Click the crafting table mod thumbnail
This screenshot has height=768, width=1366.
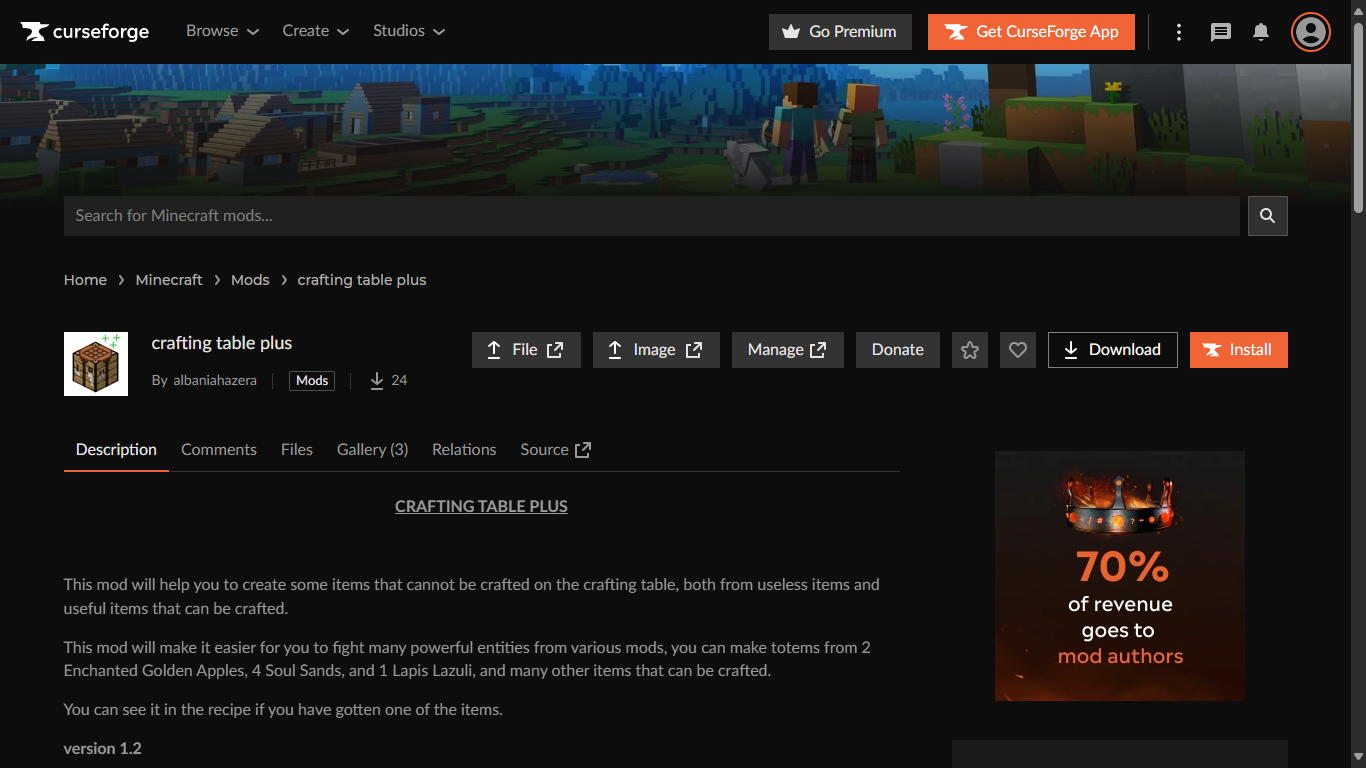(96, 364)
